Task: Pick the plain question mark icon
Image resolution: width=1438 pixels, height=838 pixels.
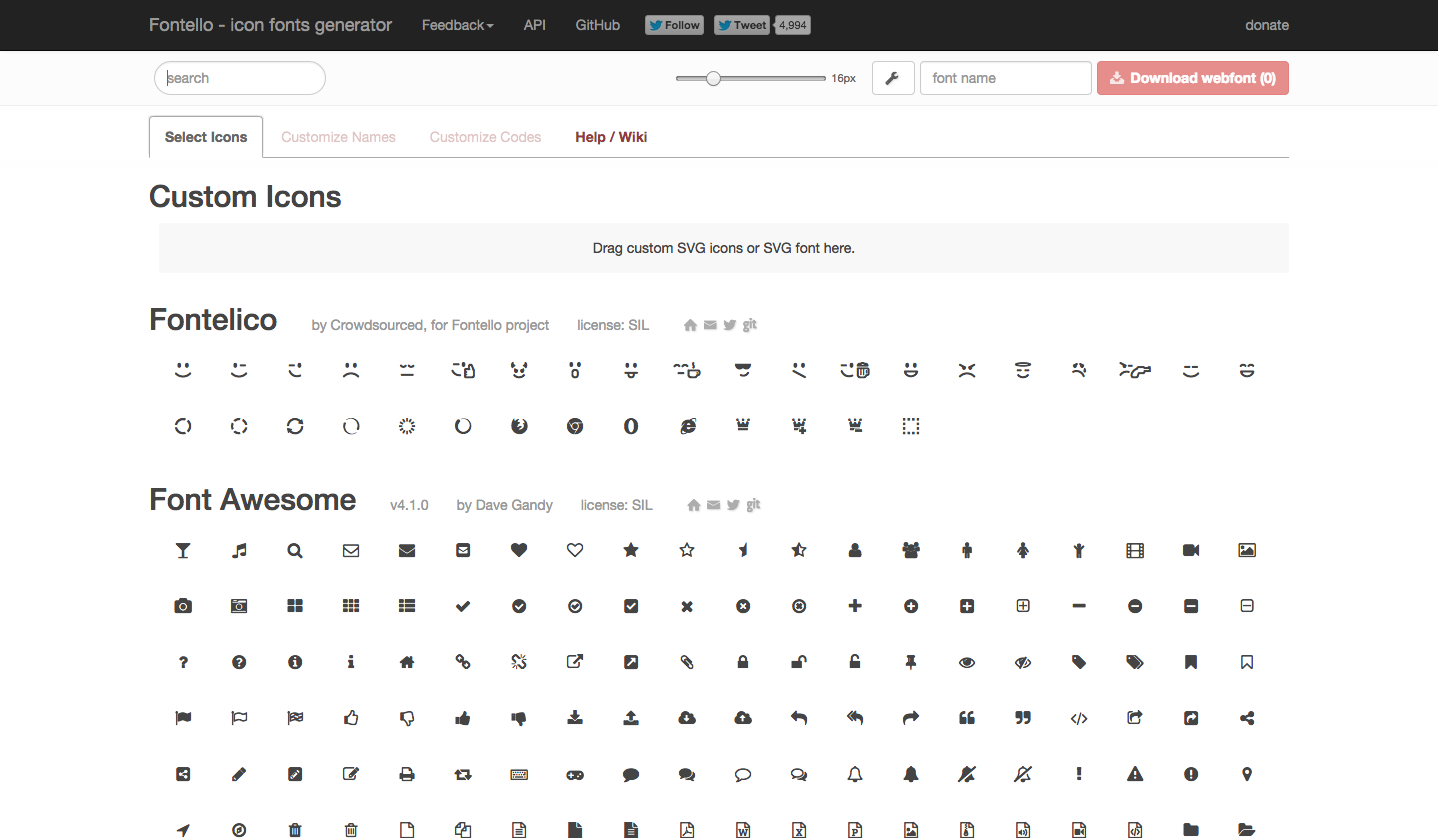Action: (x=183, y=662)
